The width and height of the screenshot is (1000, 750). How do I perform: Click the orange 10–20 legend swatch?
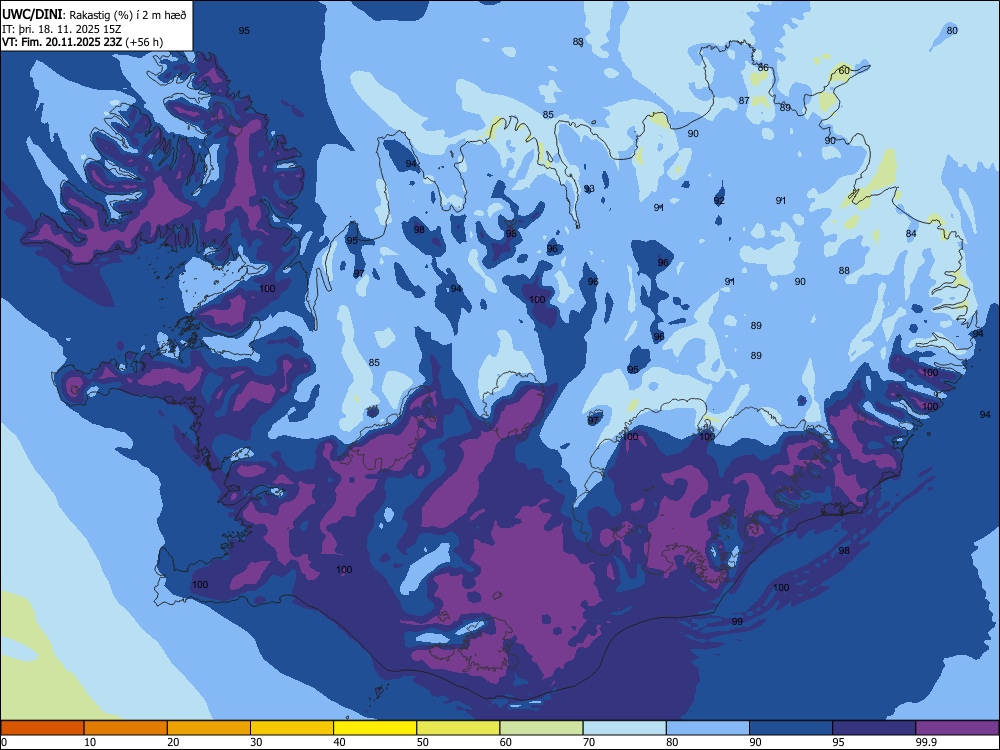pyautogui.click(x=126, y=728)
